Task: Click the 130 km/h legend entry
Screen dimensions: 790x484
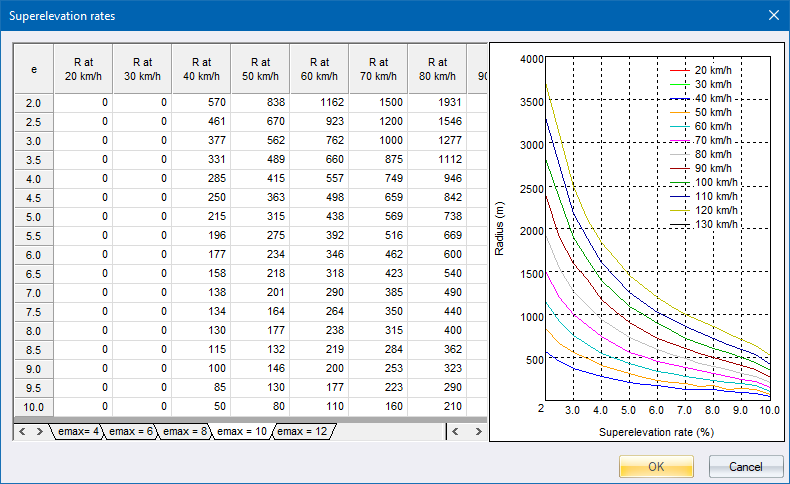Action: click(x=712, y=225)
